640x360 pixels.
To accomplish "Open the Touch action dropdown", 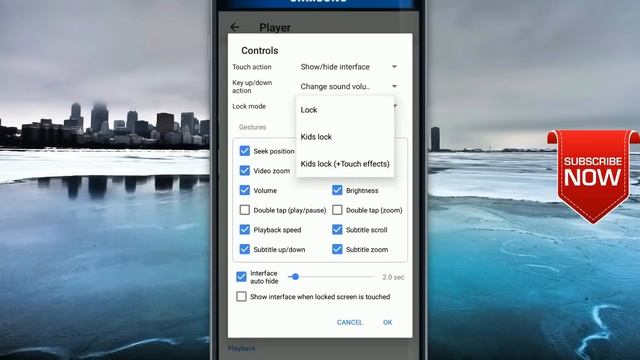I will pyautogui.click(x=349, y=67).
